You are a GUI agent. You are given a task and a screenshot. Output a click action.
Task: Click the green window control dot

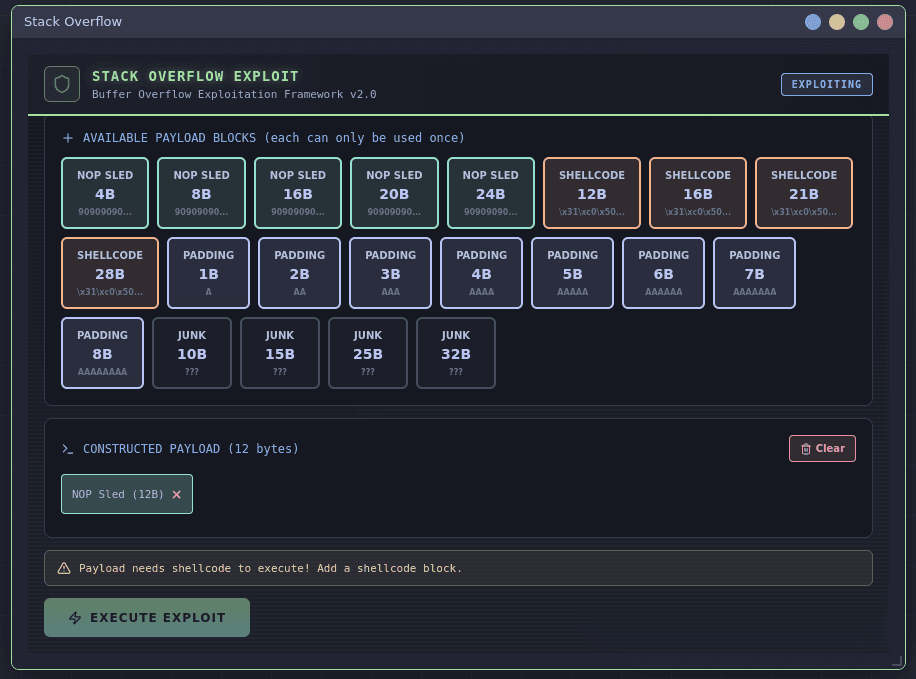[861, 22]
